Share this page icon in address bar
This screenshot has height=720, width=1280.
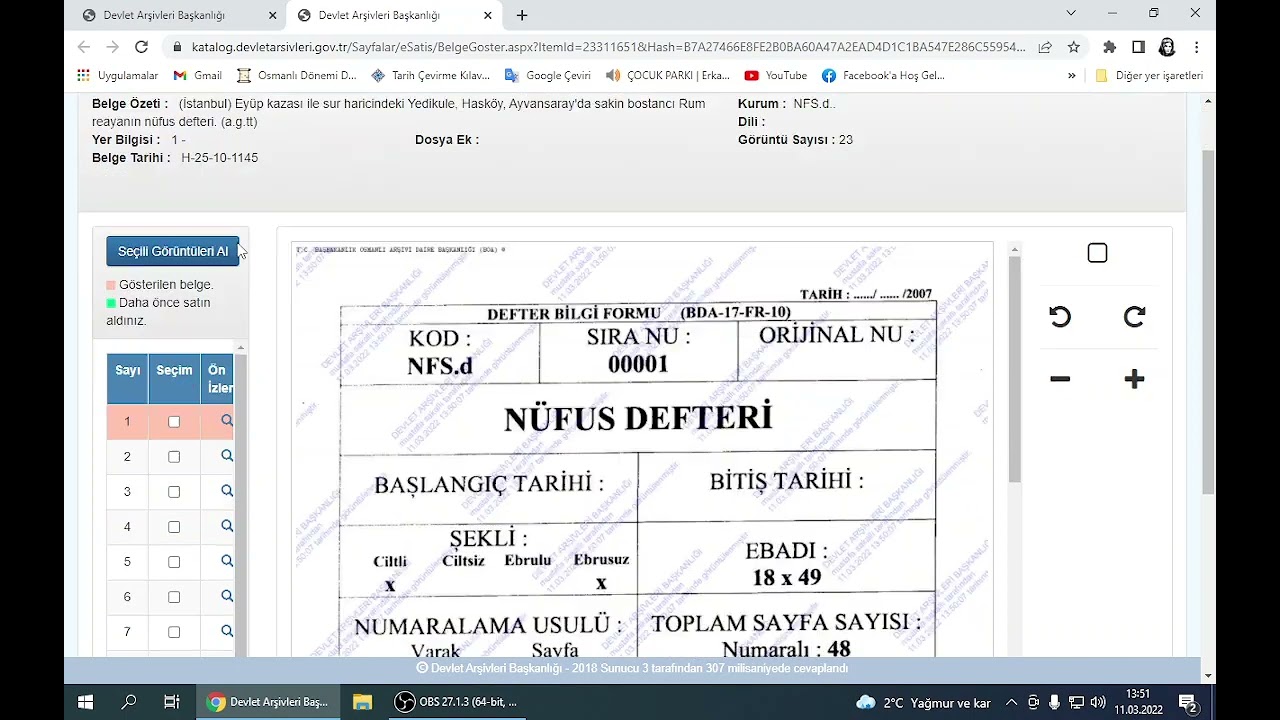pyautogui.click(x=1045, y=47)
